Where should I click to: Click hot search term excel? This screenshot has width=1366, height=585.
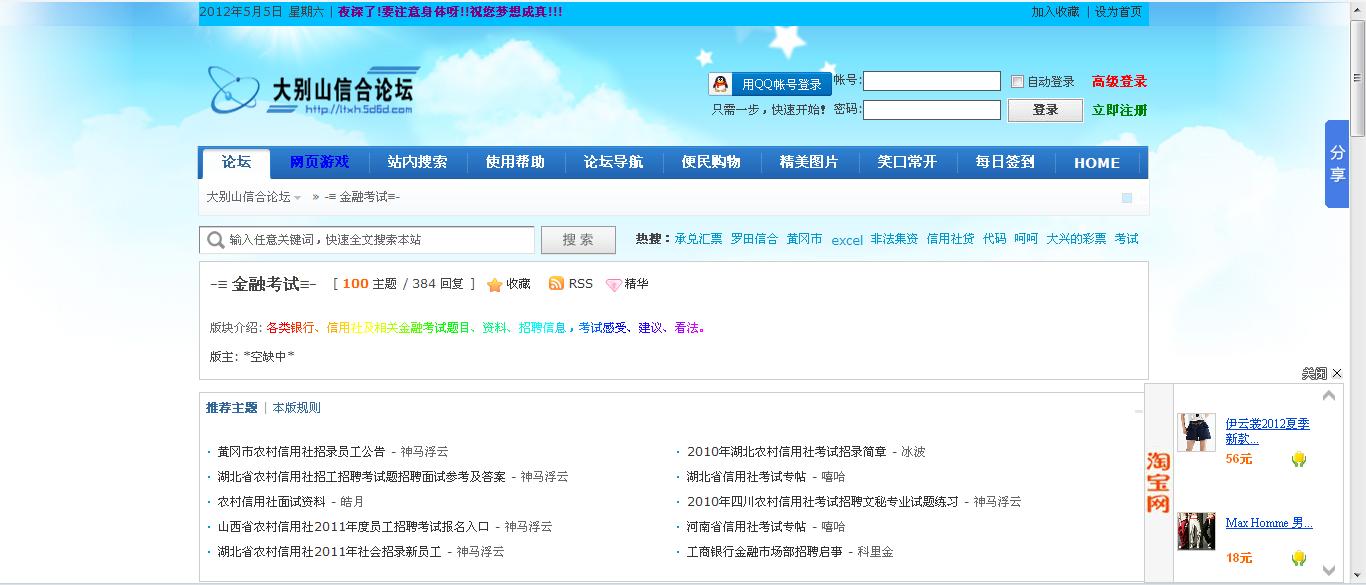pyautogui.click(x=847, y=240)
